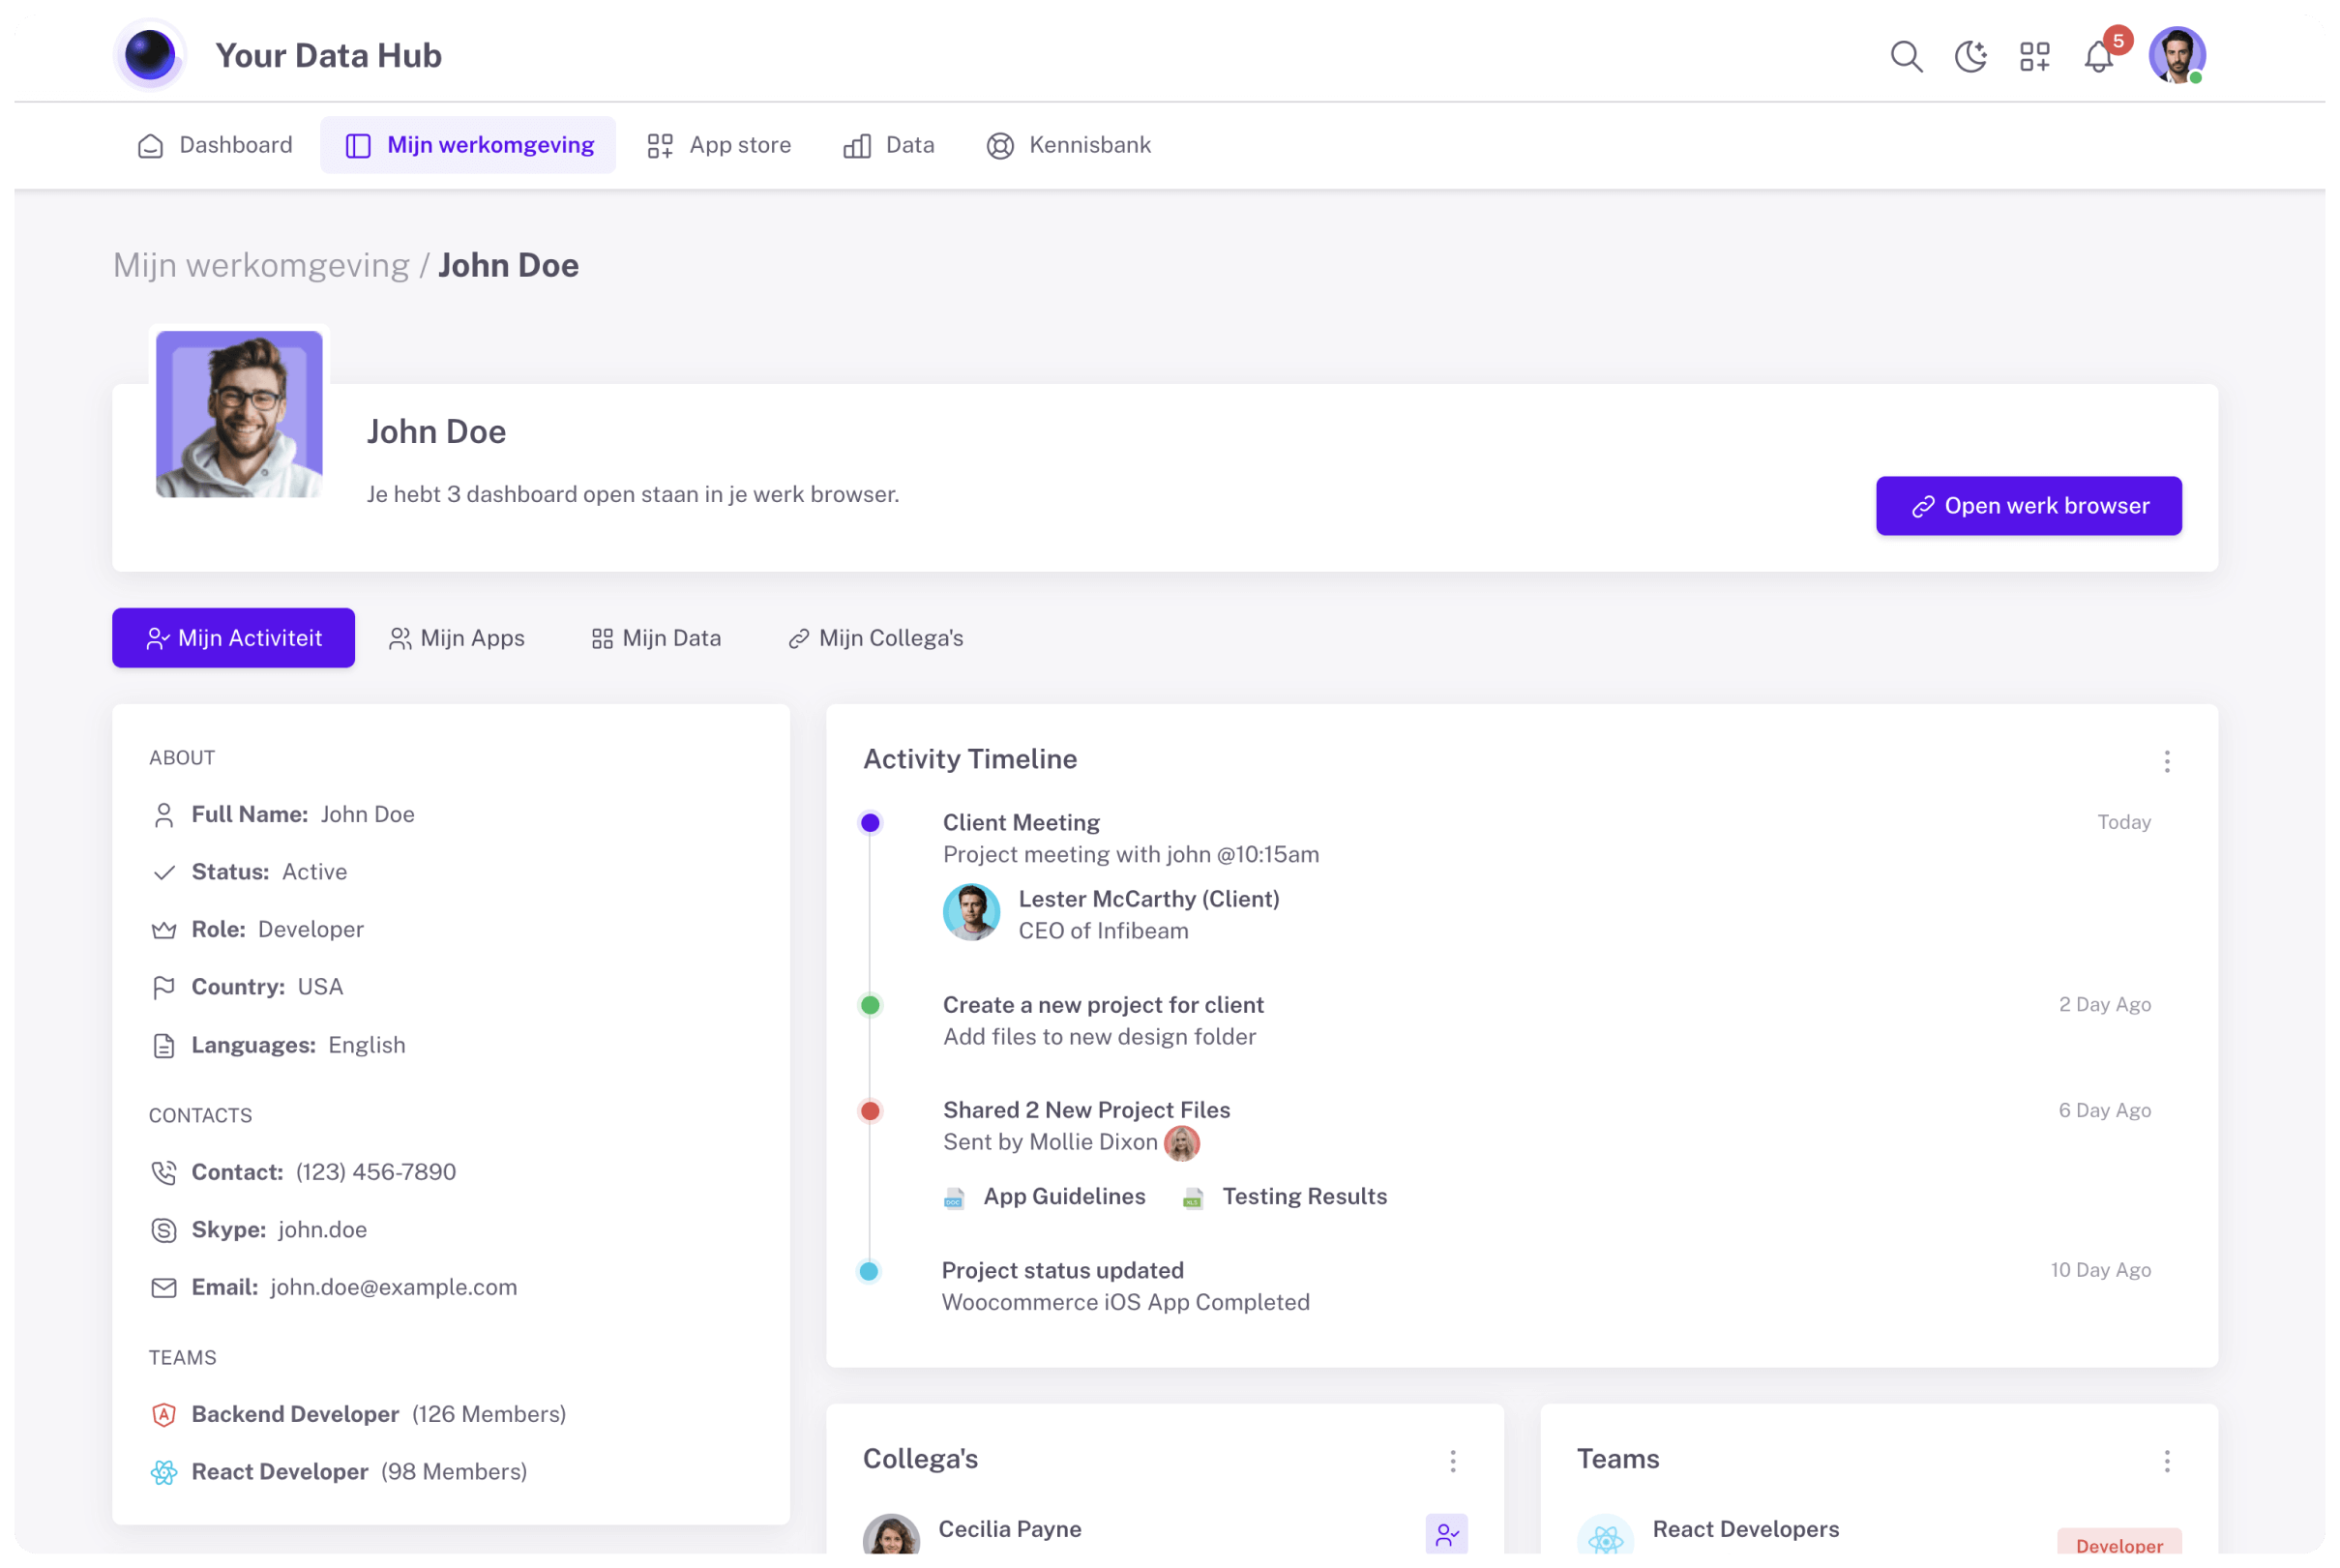This screenshot has height=1568, width=2340.
Task: Open the Testing Results file icon
Action: point(1192,1198)
